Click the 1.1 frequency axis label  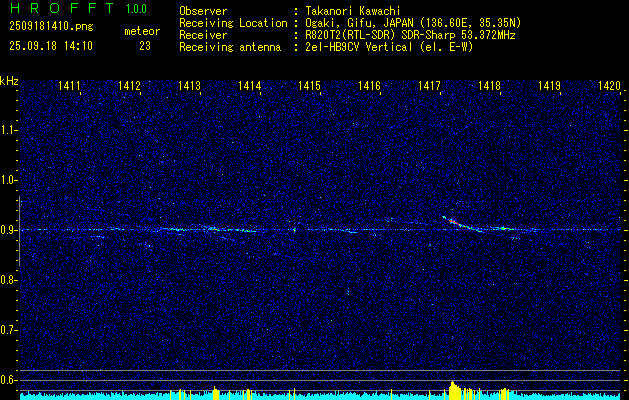[9, 130]
